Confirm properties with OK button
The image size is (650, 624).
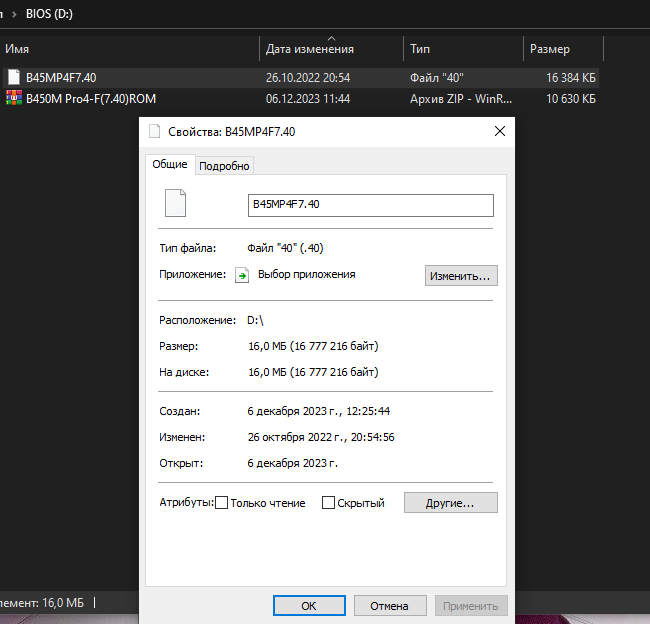(309, 606)
